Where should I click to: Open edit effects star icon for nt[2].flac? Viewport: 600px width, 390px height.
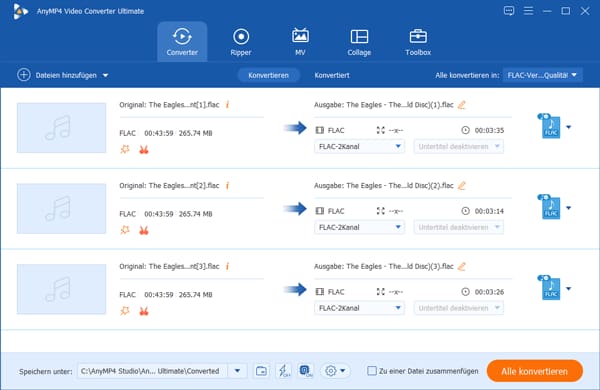pos(125,230)
